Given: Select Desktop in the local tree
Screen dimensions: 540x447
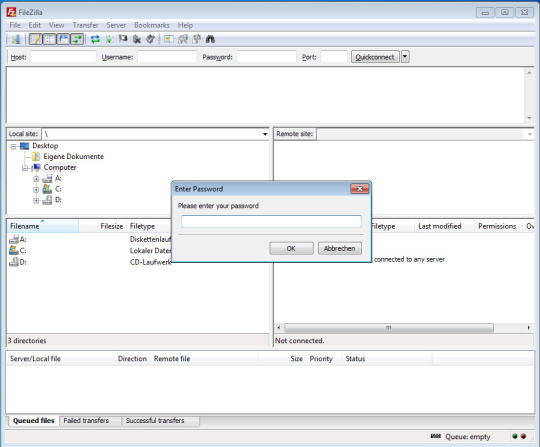Looking at the screenshot, I should click(45, 146).
